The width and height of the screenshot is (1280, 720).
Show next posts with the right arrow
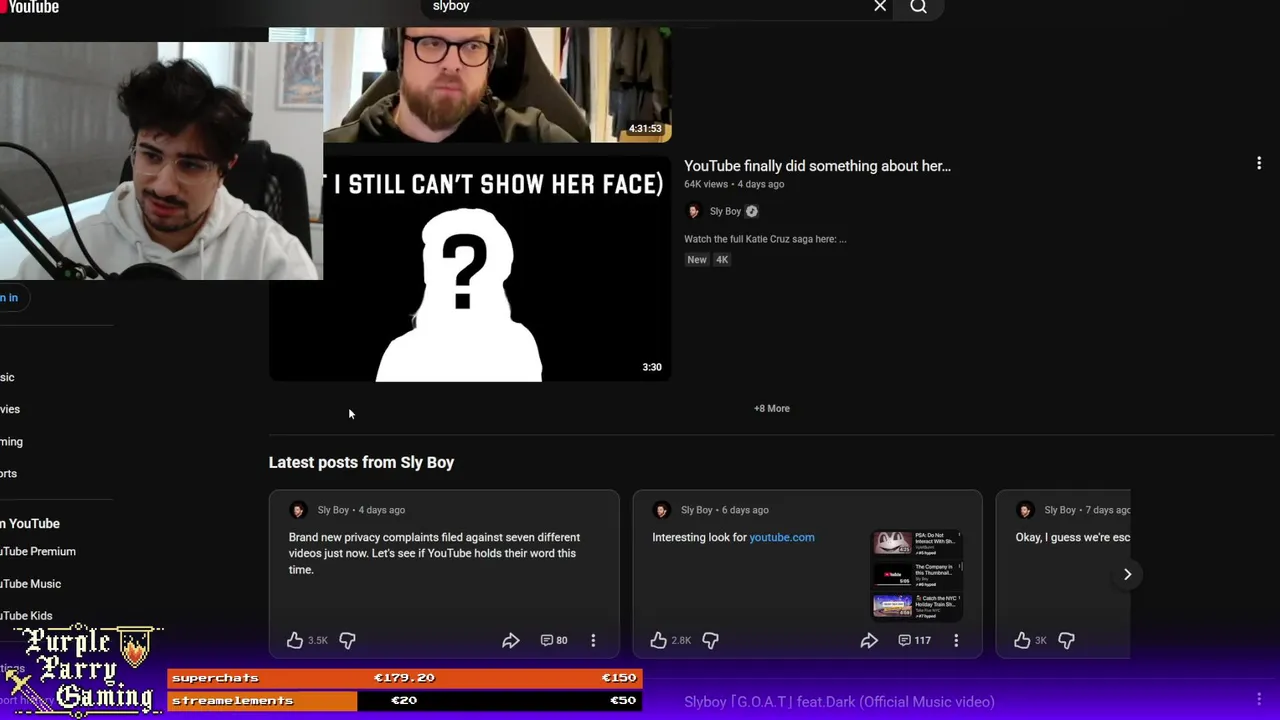[1127, 574]
